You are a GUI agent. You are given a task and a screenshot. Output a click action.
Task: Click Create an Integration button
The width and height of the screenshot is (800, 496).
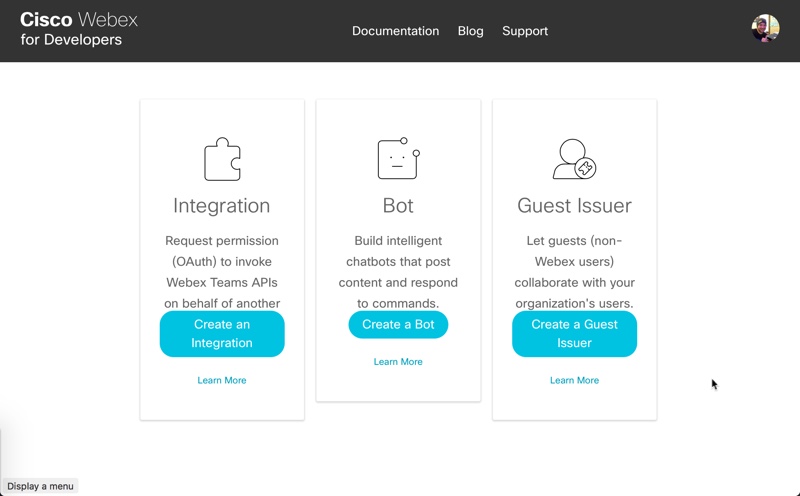point(222,334)
